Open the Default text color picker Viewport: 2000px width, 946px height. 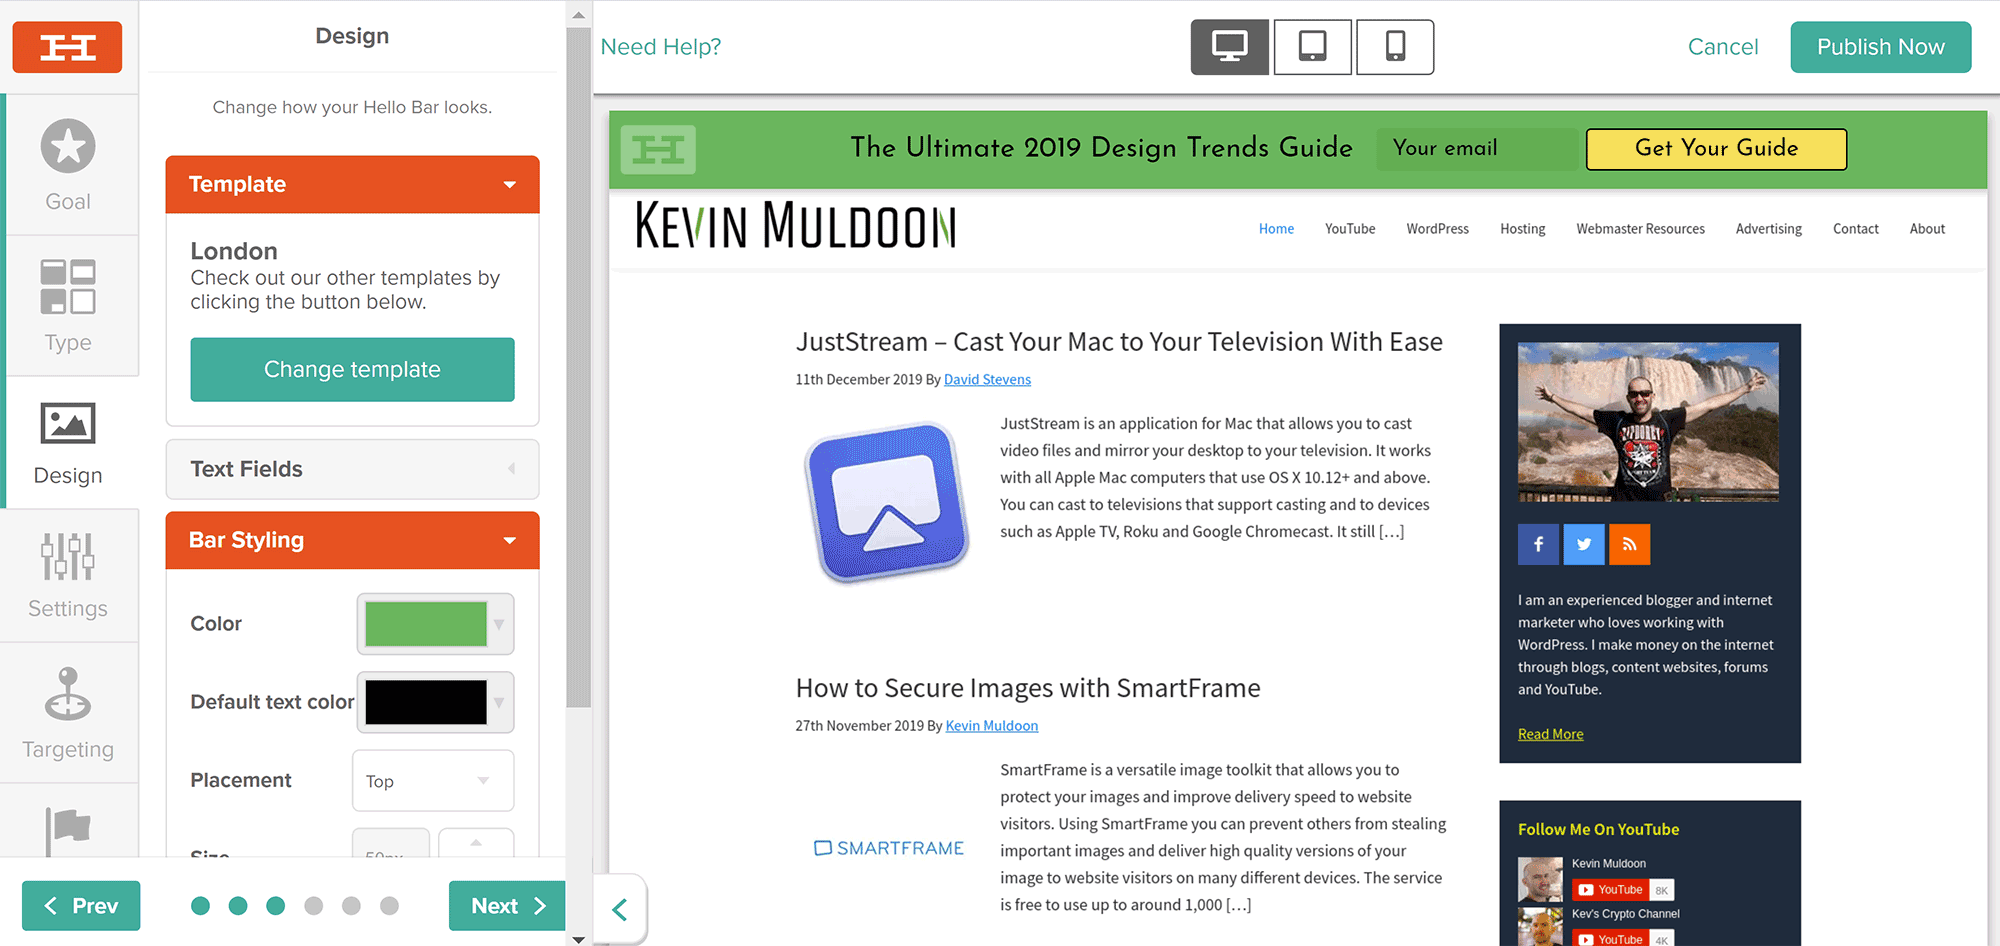[x=435, y=702]
